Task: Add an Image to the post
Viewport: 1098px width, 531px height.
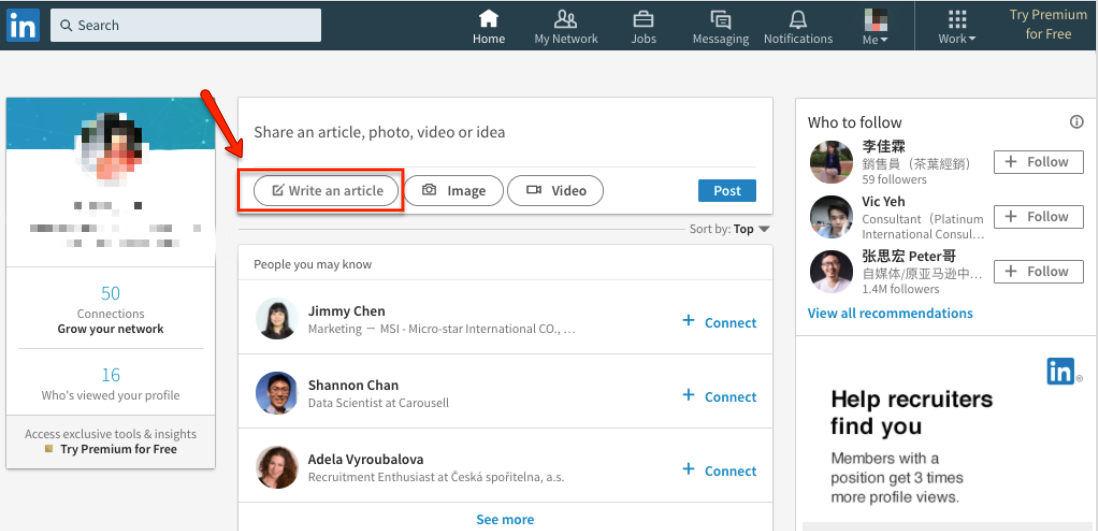Action: [453, 190]
